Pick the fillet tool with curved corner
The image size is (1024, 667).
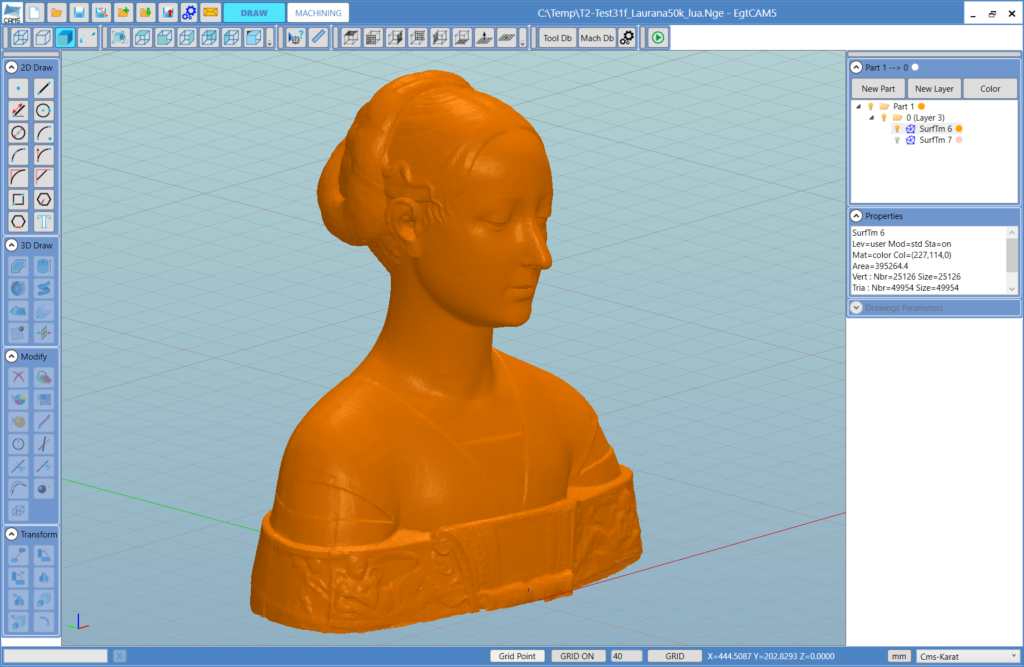click(x=18, y=177)
